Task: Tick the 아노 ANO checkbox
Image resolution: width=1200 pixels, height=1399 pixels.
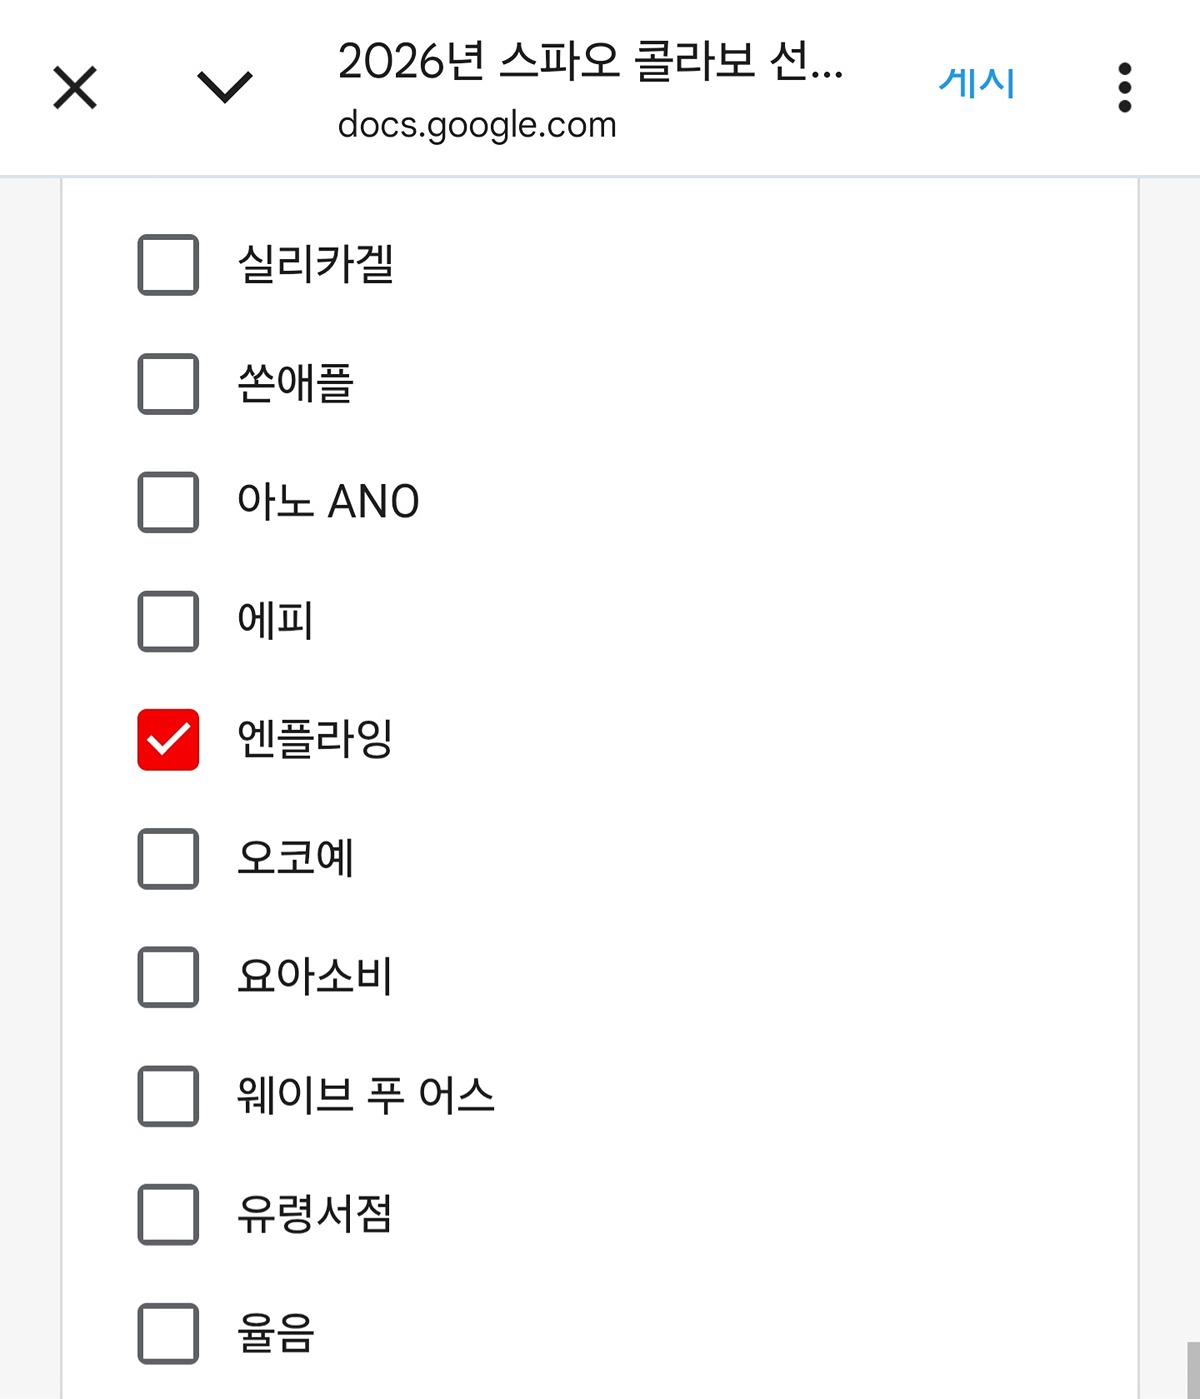Action: click(168, 502)
